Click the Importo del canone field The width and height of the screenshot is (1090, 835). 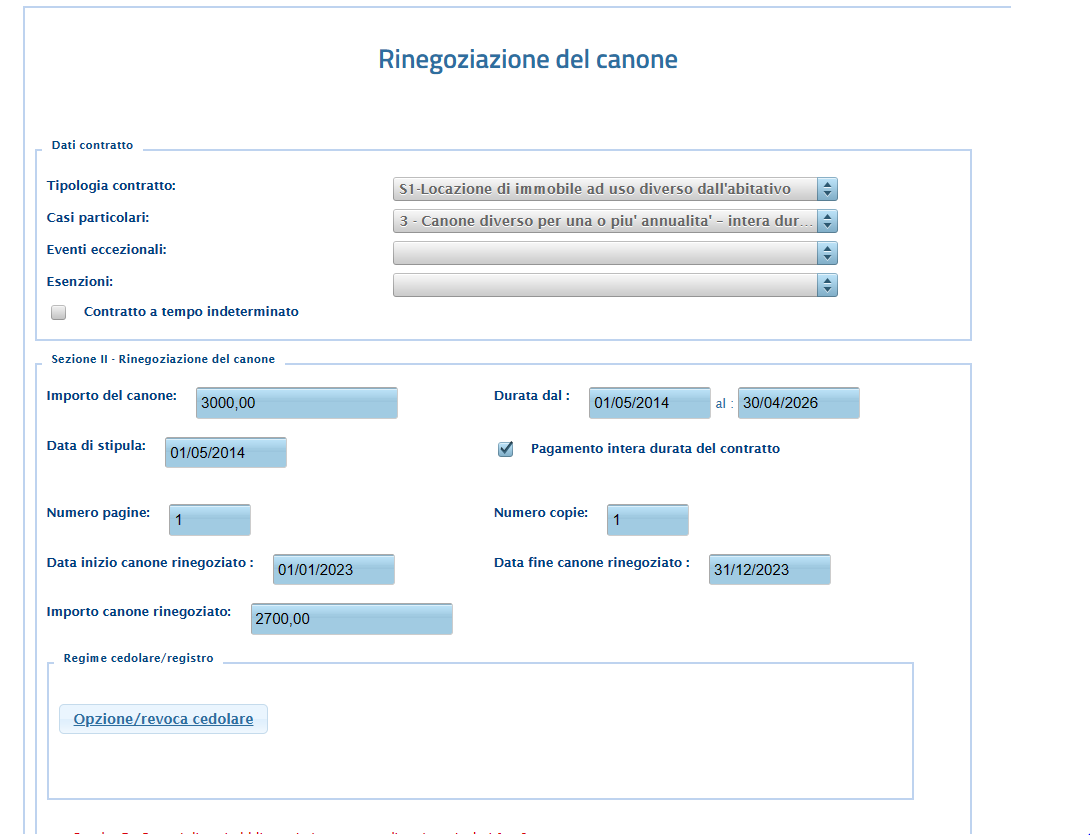(297, 403)
